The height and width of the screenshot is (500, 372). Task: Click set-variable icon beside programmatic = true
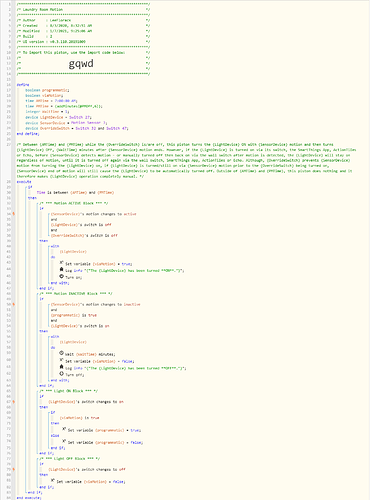(64, 429)
